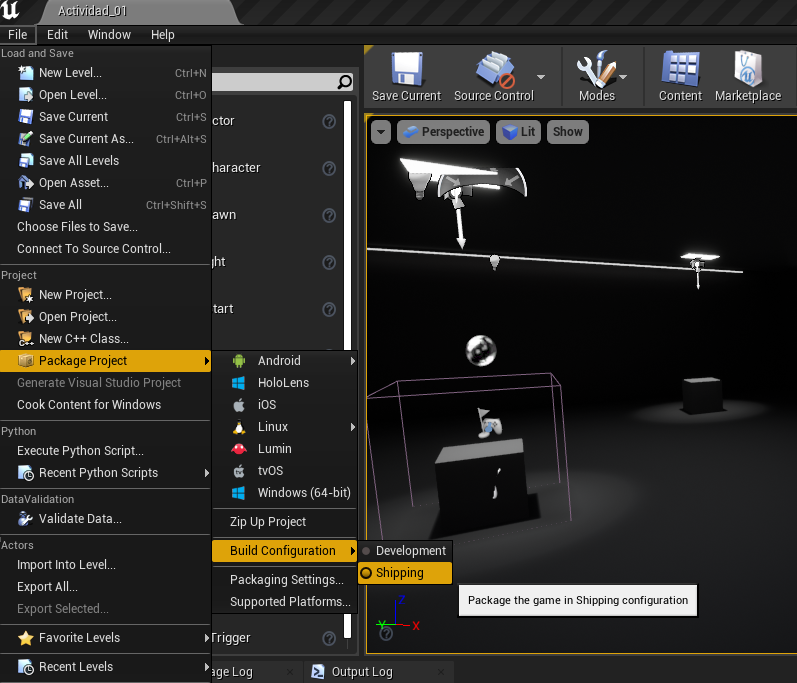Click the help icon beside 'haracter' row

pyautogui.click(x=329, y=168)
